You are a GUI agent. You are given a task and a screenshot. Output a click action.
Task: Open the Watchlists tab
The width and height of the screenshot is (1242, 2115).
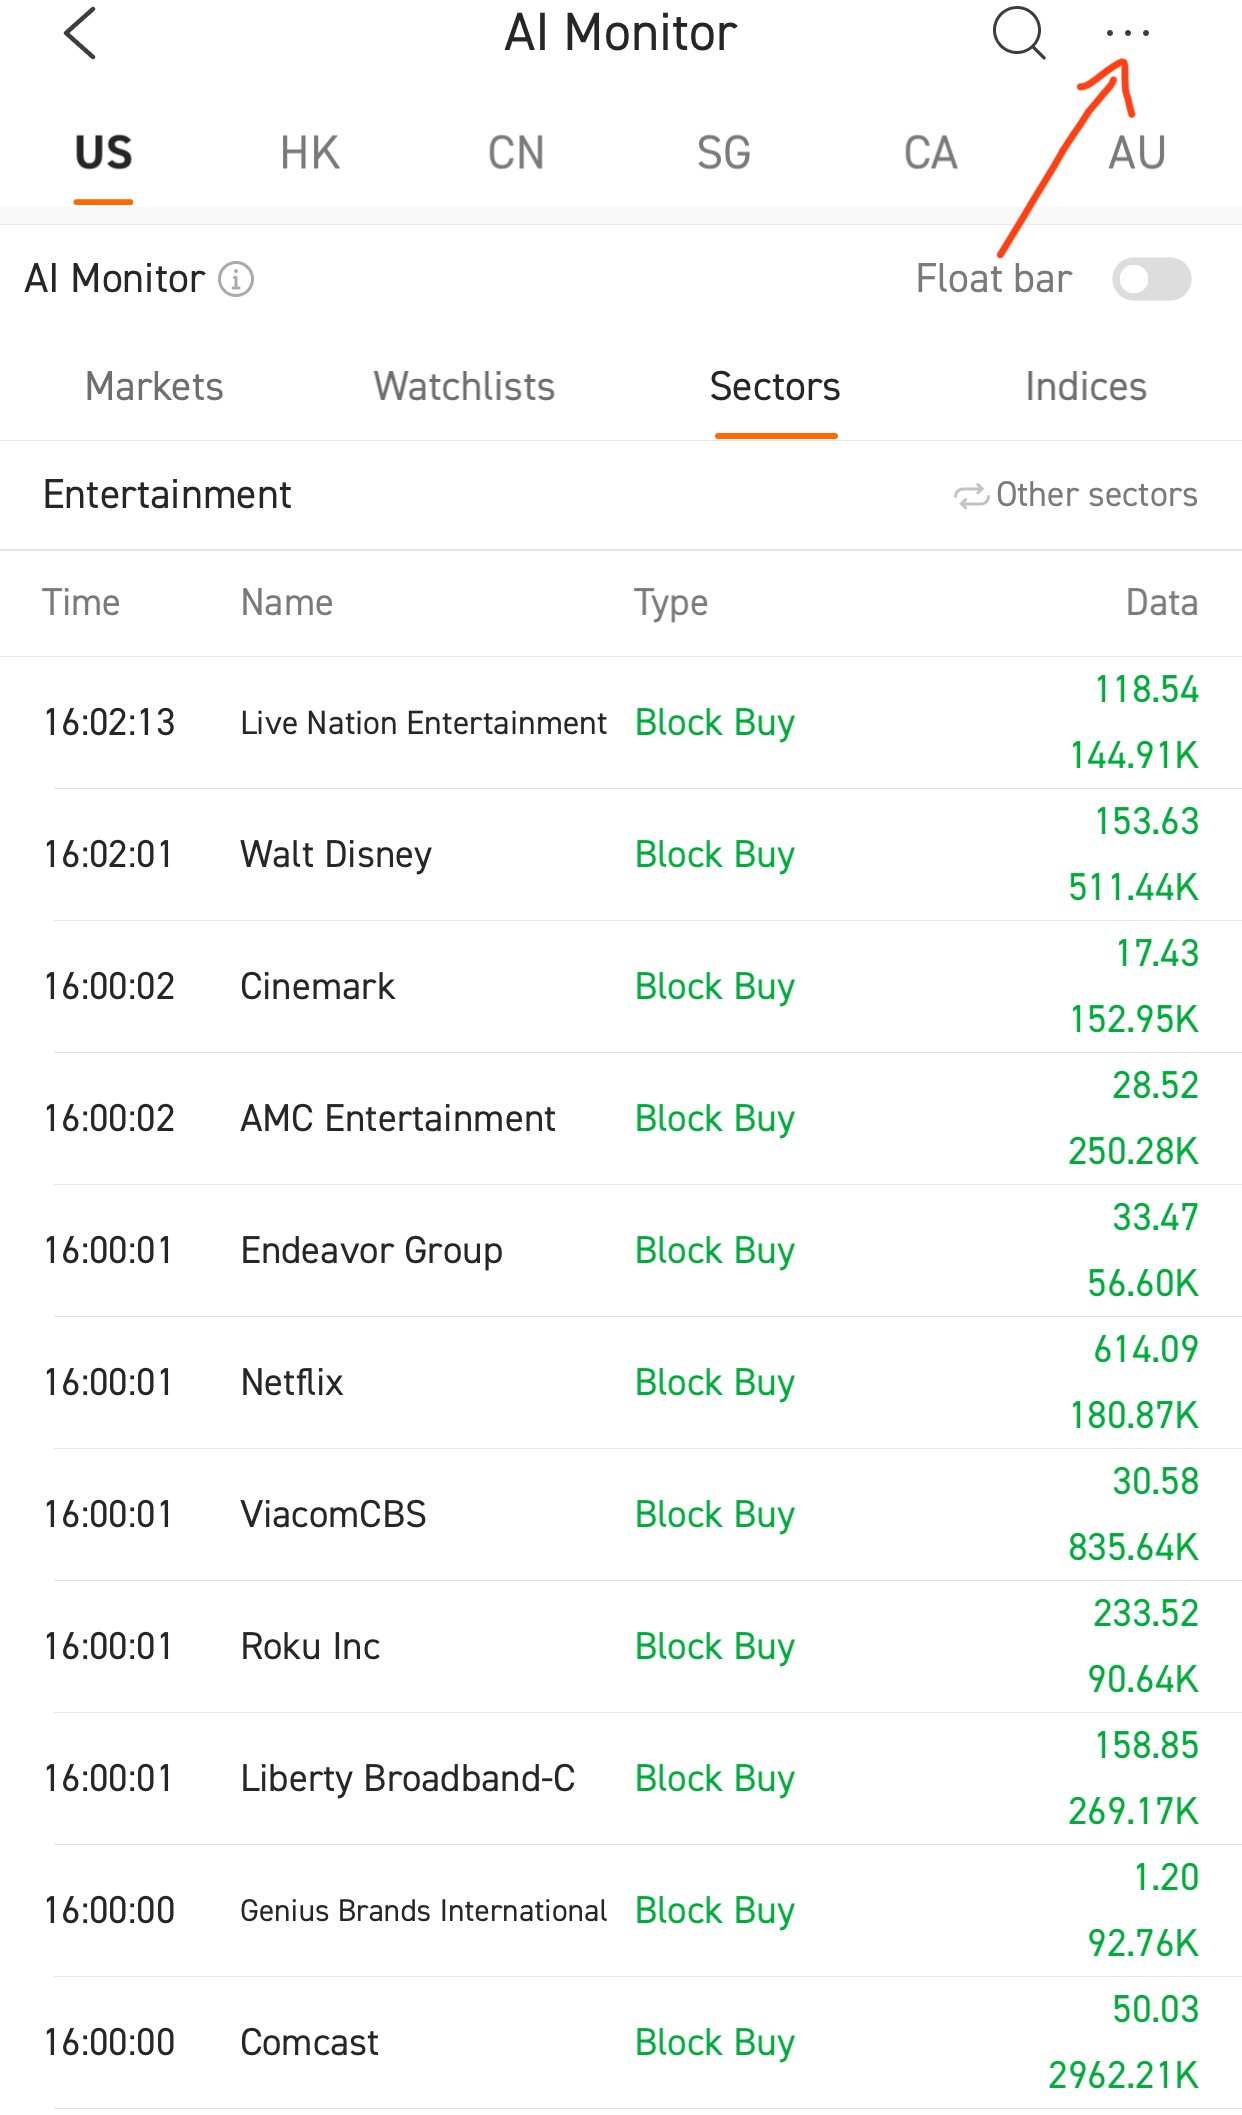pos(464,387)
